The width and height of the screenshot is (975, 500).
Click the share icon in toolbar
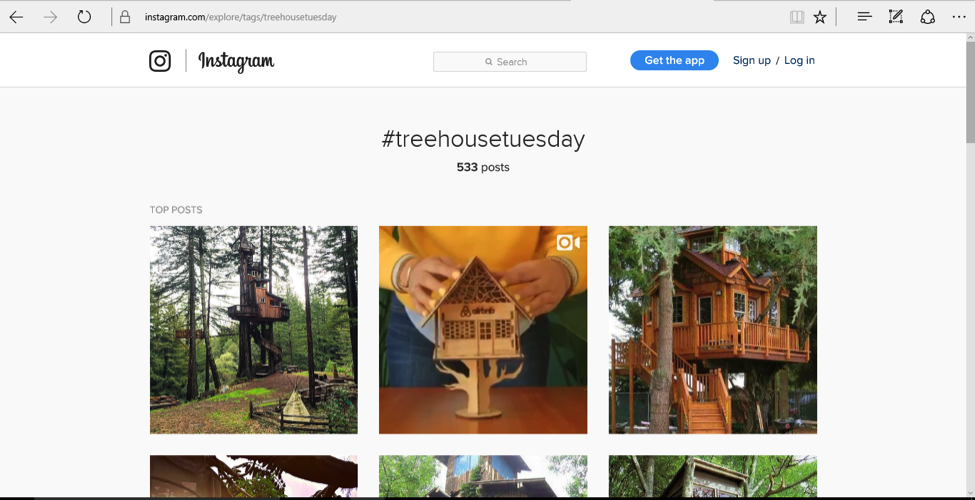tap(928, 17)
